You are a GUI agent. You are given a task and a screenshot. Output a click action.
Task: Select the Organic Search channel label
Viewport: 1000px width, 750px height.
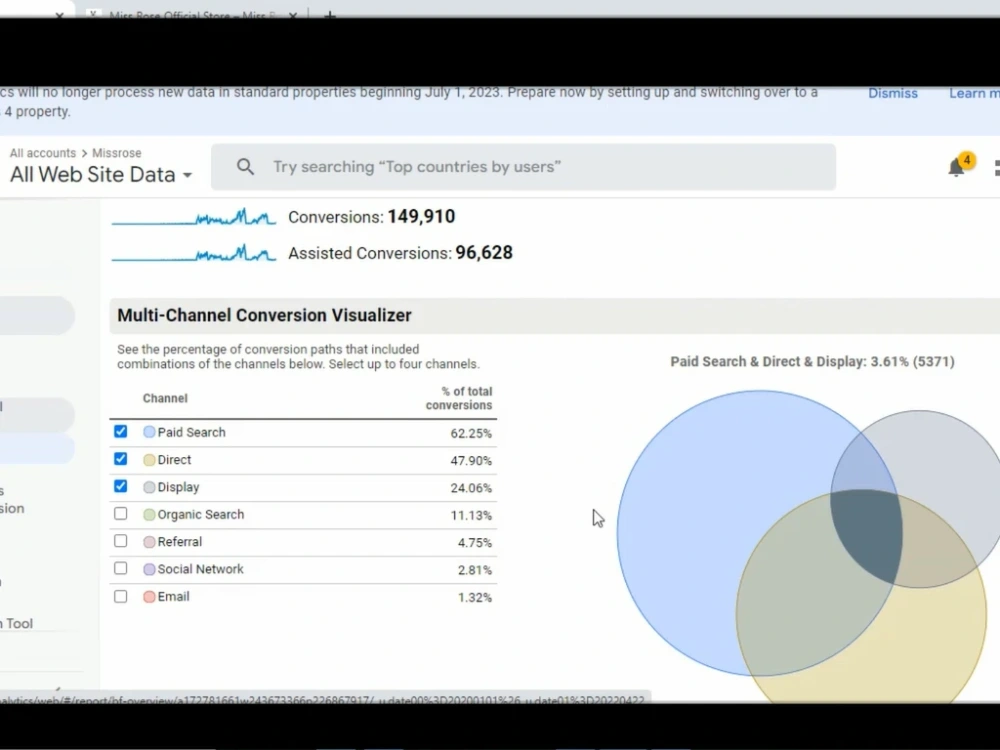[x=201, y=515]
